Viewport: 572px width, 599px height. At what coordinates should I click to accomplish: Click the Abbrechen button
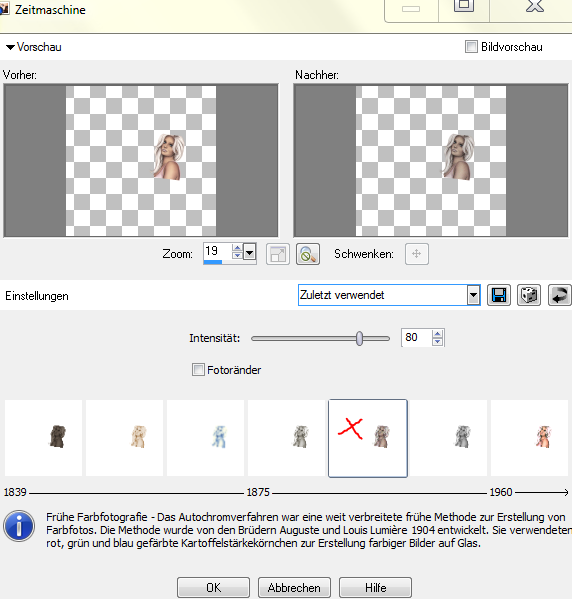click(294, 588)
